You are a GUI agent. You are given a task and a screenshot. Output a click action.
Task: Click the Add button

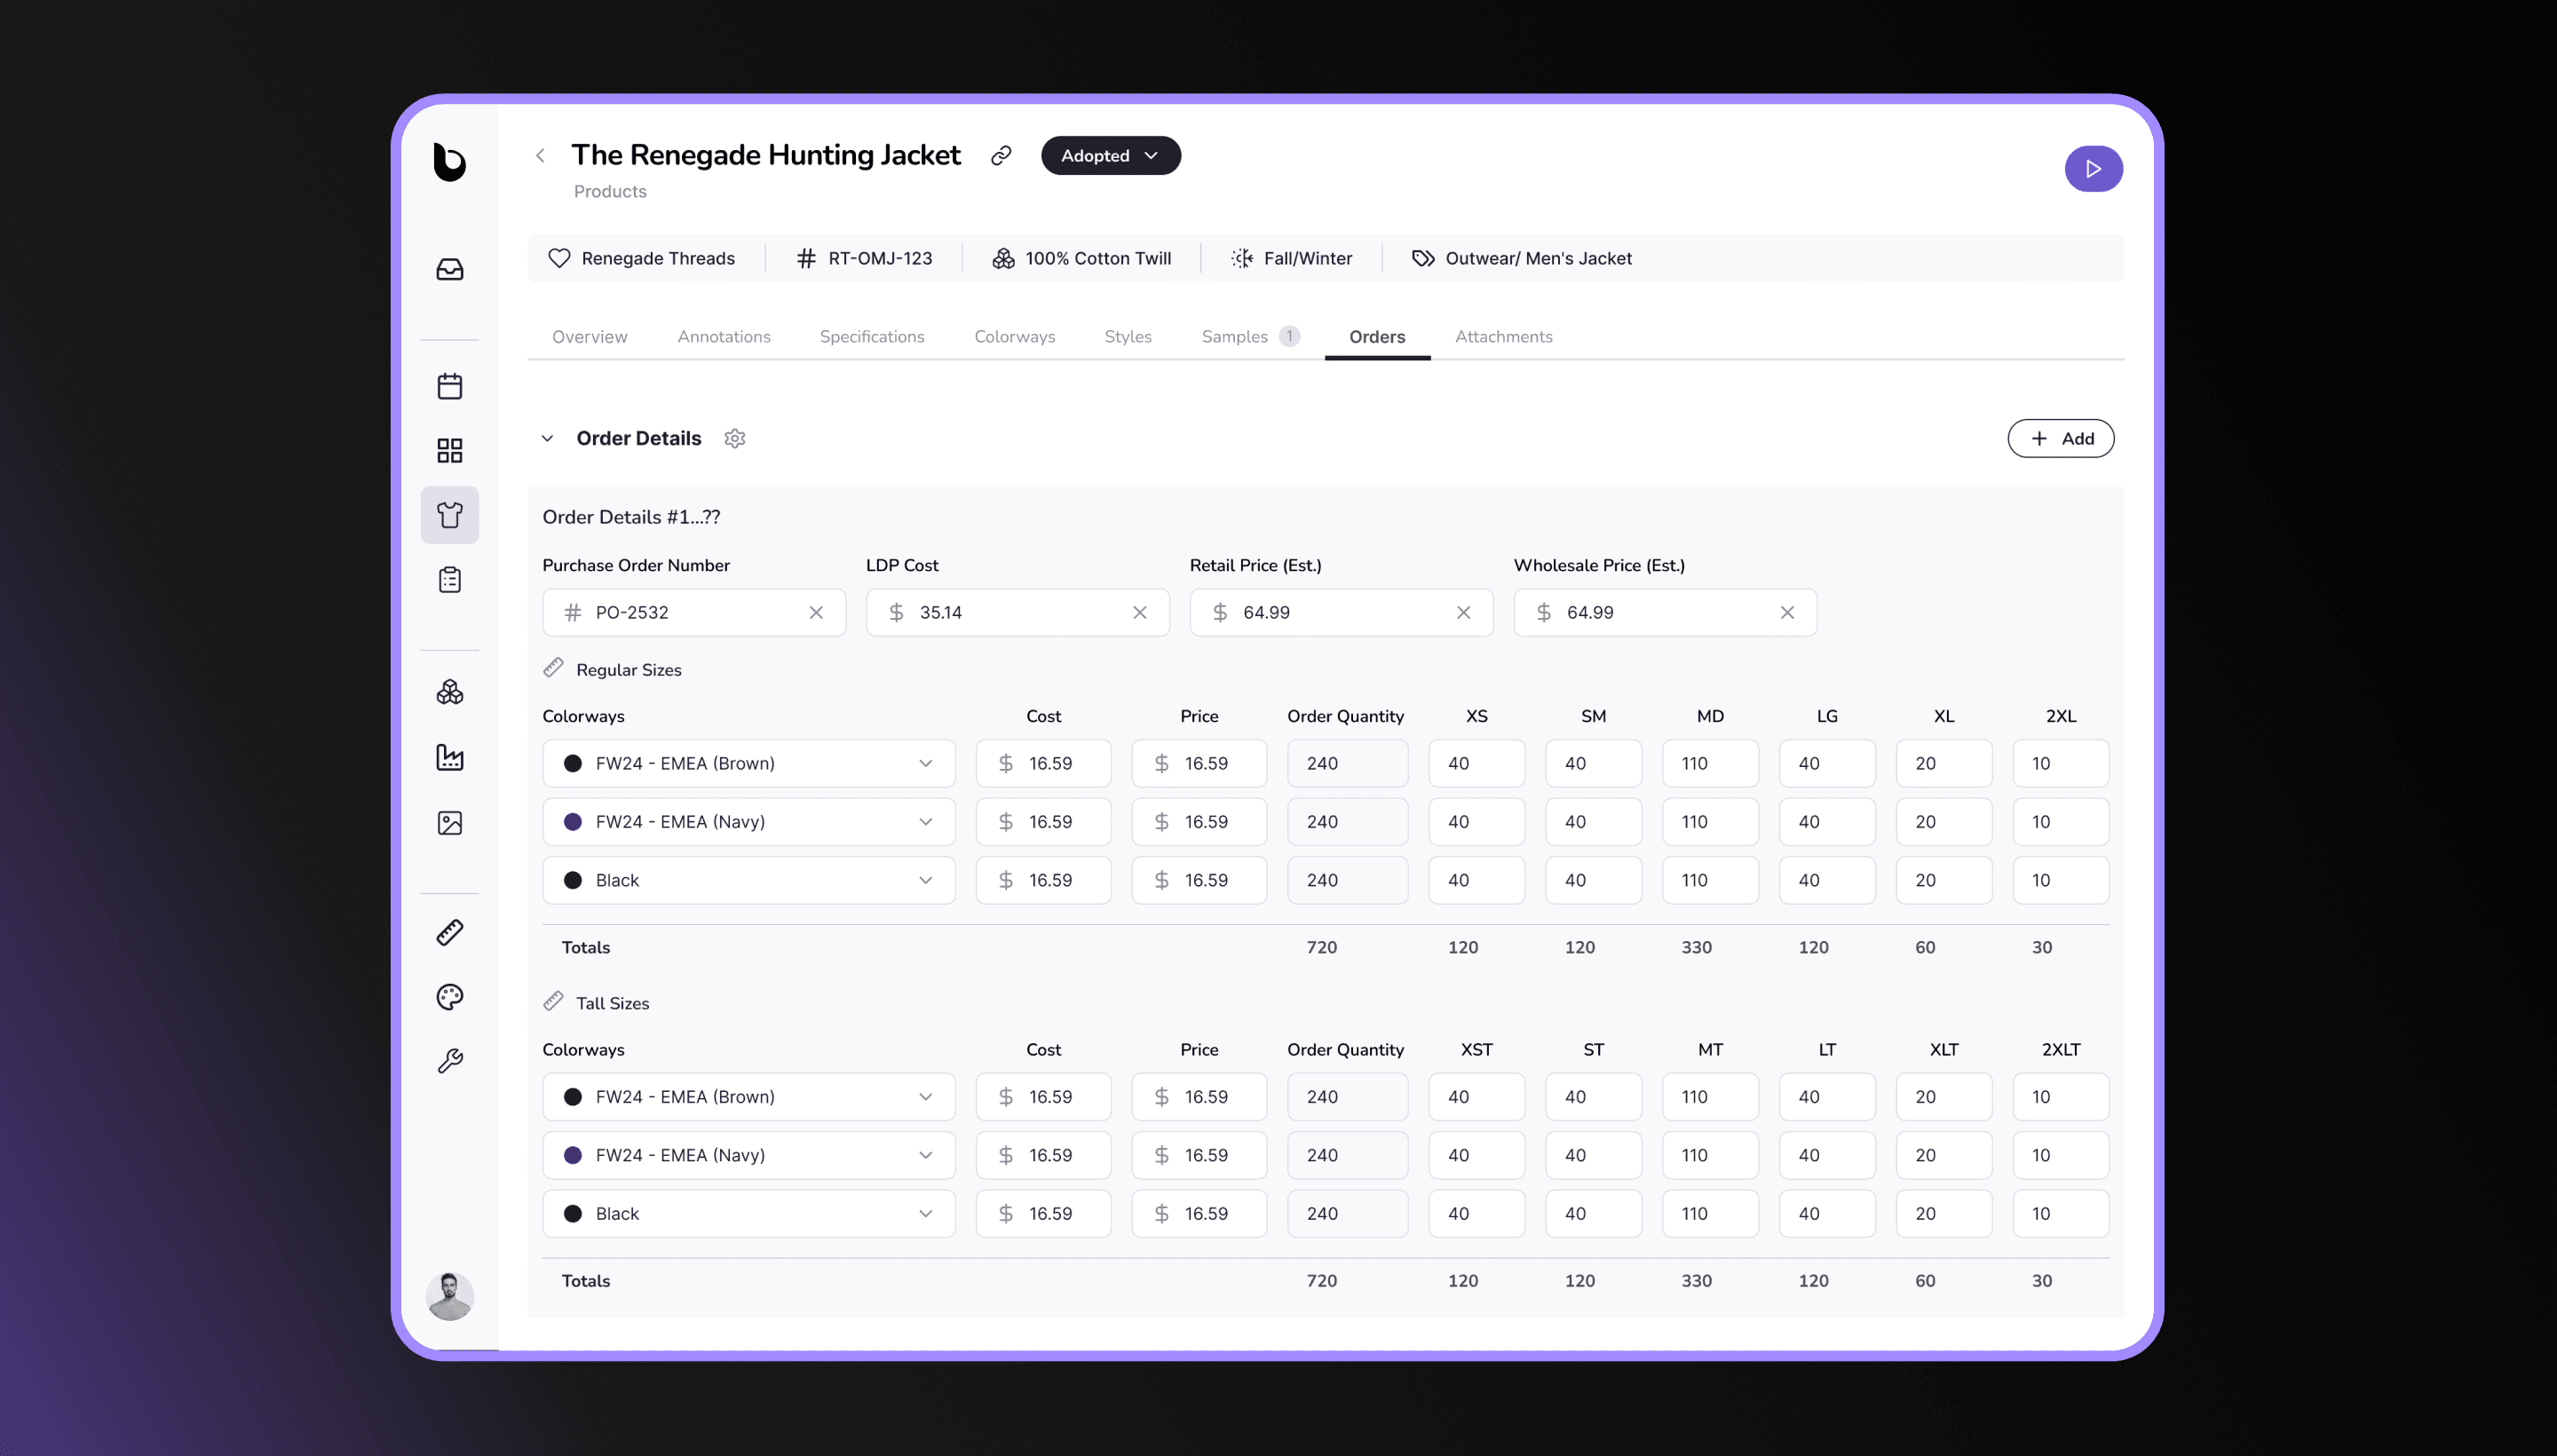2060,438
